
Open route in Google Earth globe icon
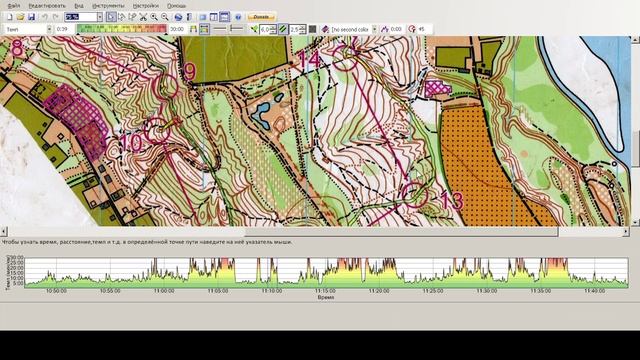pos(178,17)
